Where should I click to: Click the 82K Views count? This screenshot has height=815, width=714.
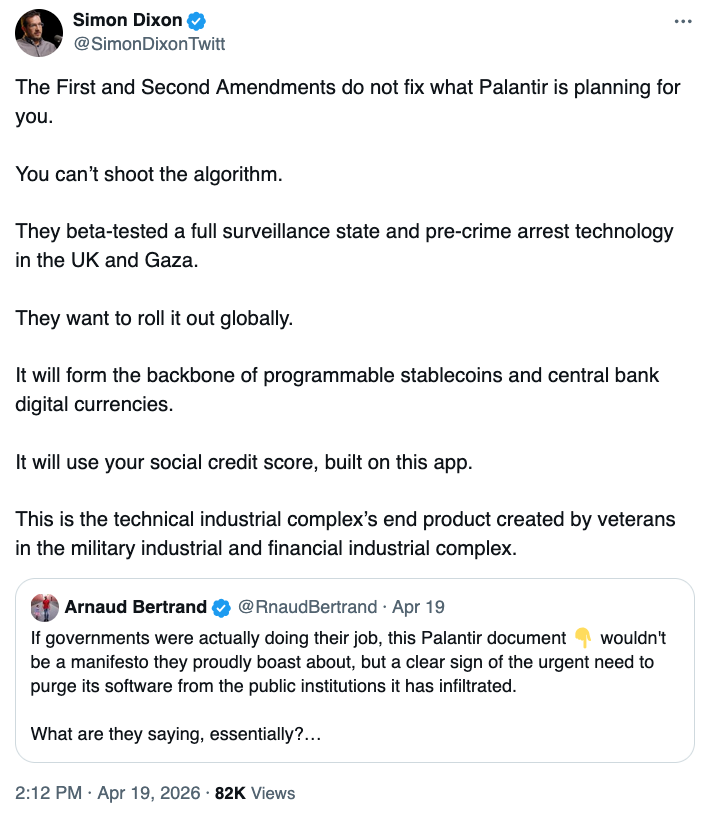pos(255,793)
